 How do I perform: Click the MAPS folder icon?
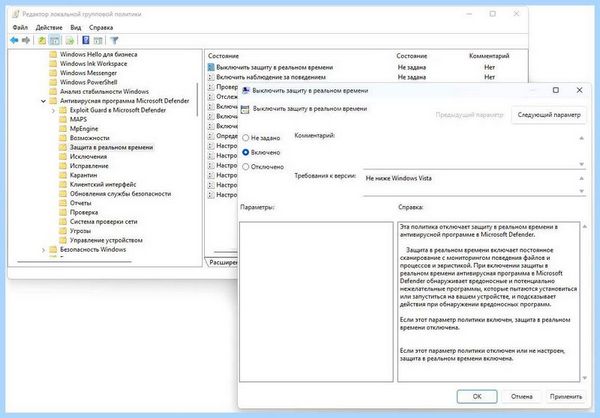pyautogui.click(x=63, y=119)
